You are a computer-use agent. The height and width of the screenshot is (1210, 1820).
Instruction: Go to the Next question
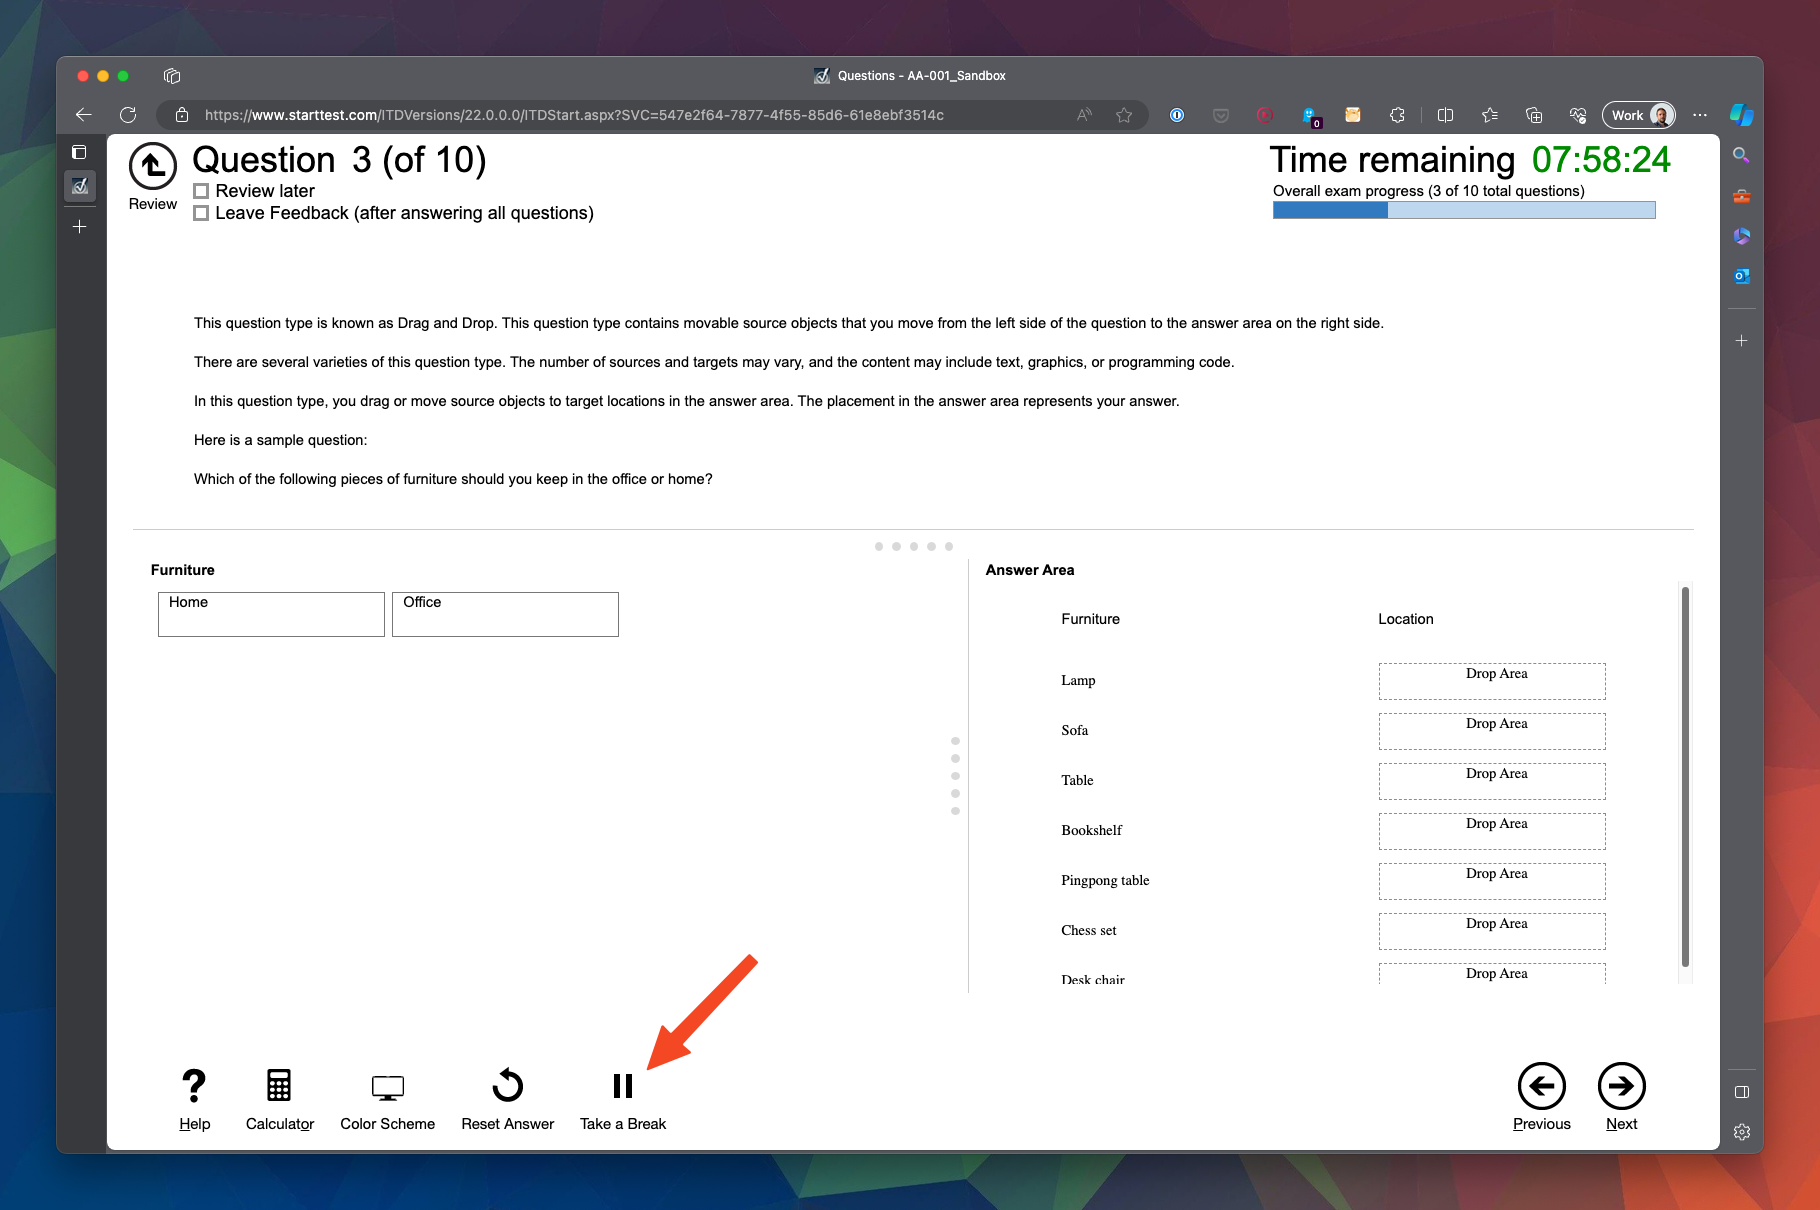(1620, 1085)
